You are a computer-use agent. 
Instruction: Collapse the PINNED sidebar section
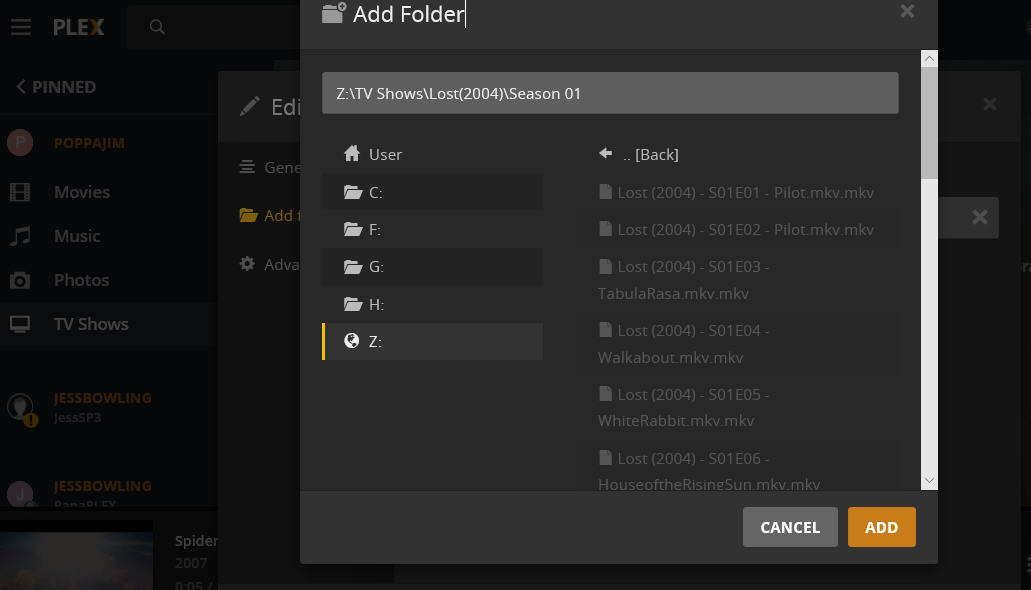[x=56, y=87]
